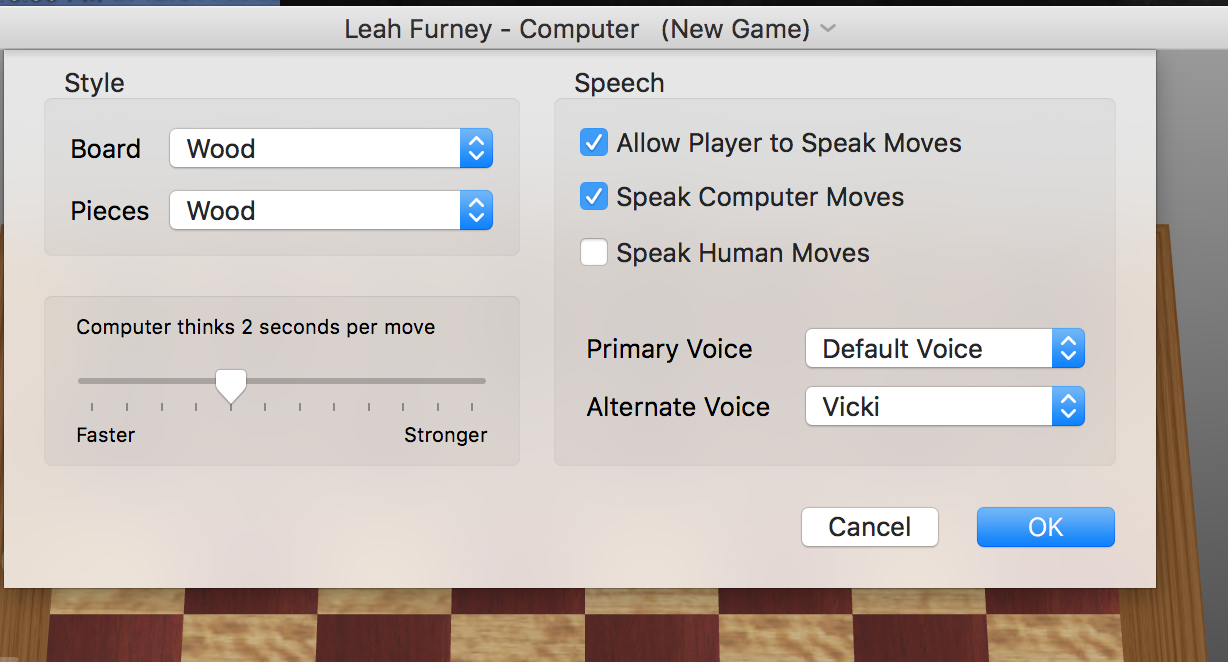The image size is (1228, 662).
Task: Click the blue arrows on Board popup
Action: coord(477,149)
